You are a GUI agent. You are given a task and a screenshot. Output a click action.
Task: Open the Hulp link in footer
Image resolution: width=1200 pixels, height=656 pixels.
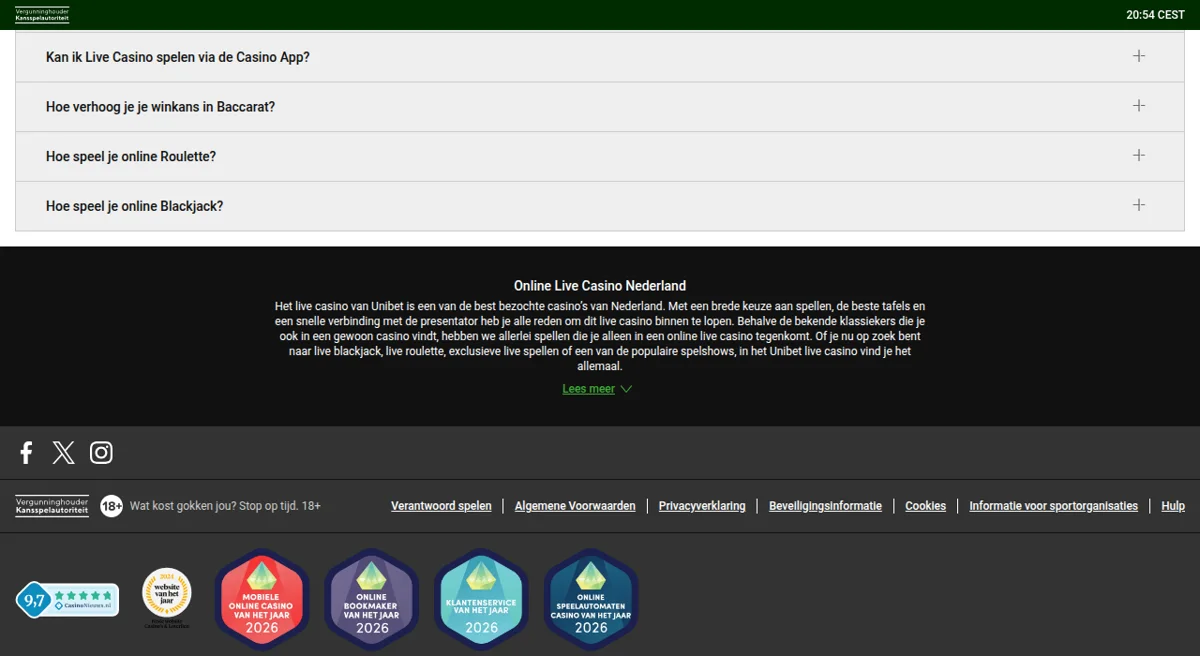point(1173,506)
